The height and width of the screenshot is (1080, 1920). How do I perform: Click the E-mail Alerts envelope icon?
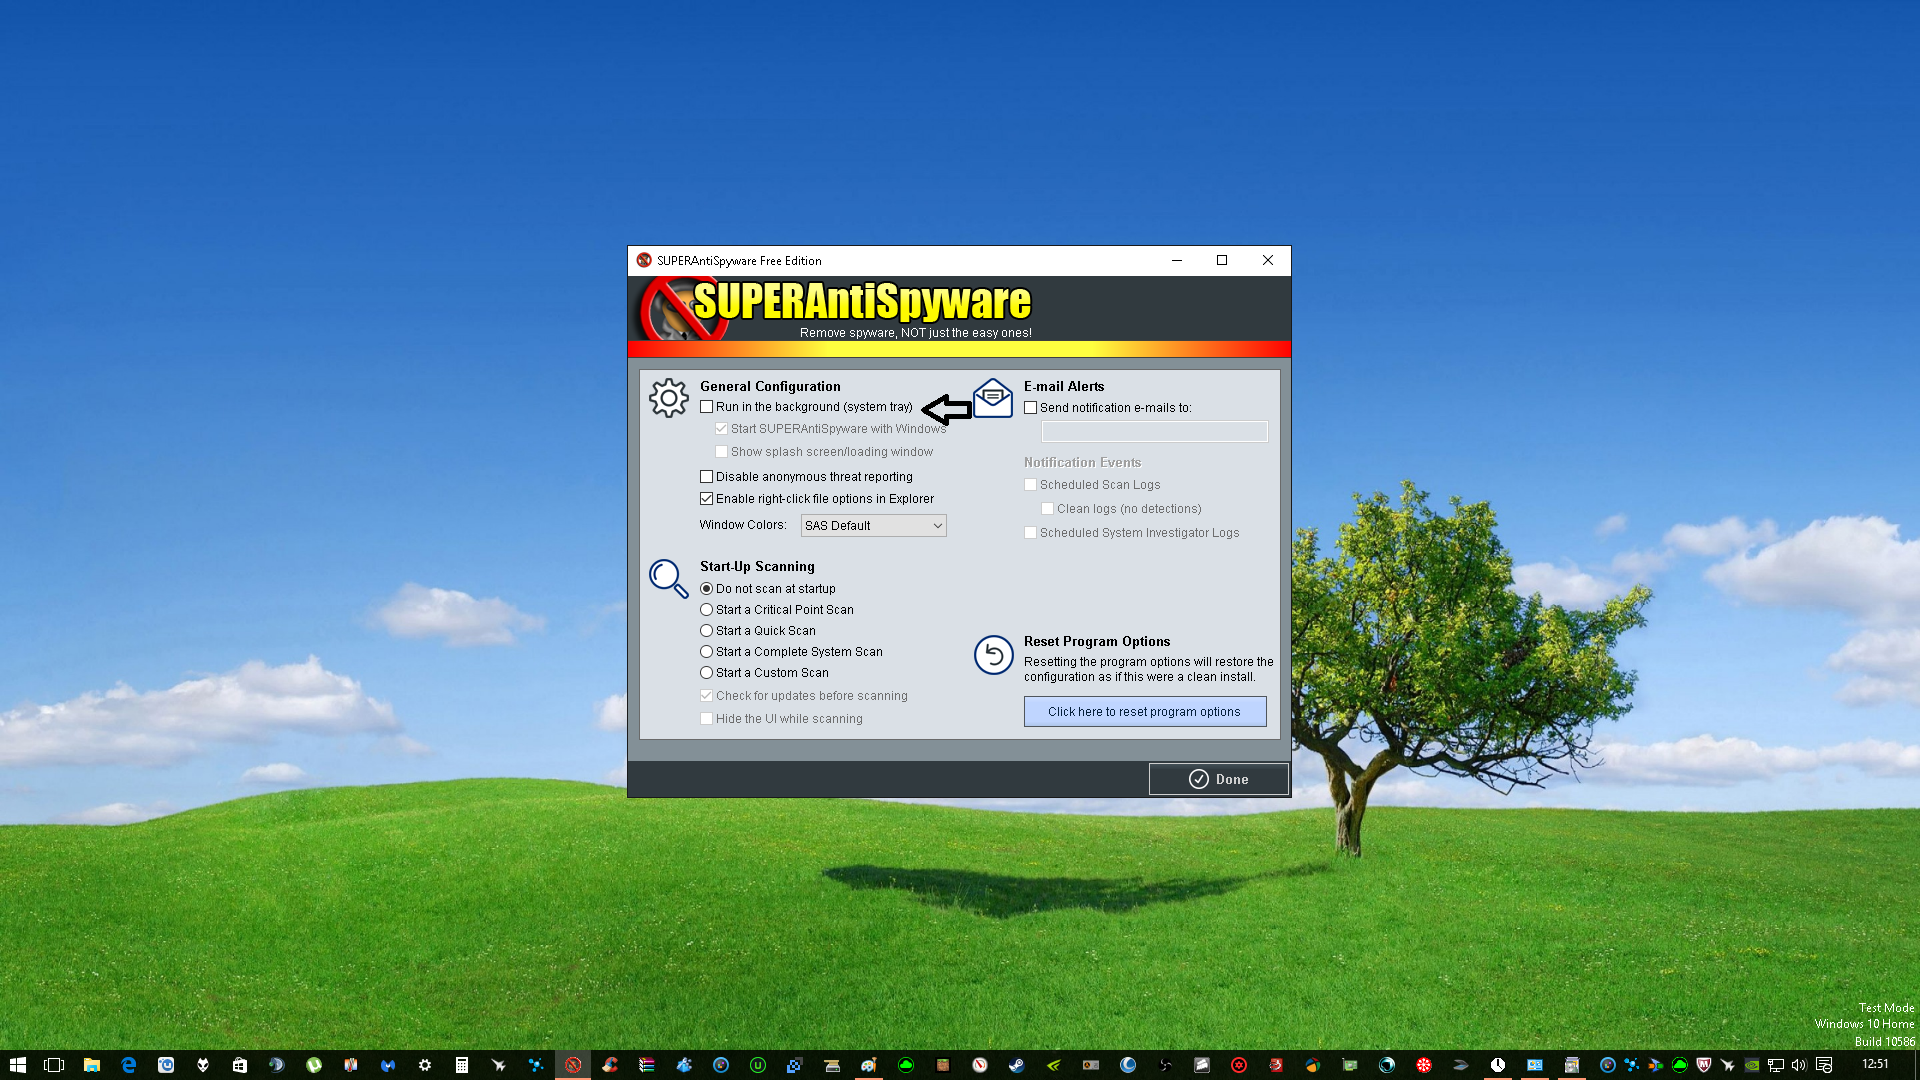click(992, 398)
